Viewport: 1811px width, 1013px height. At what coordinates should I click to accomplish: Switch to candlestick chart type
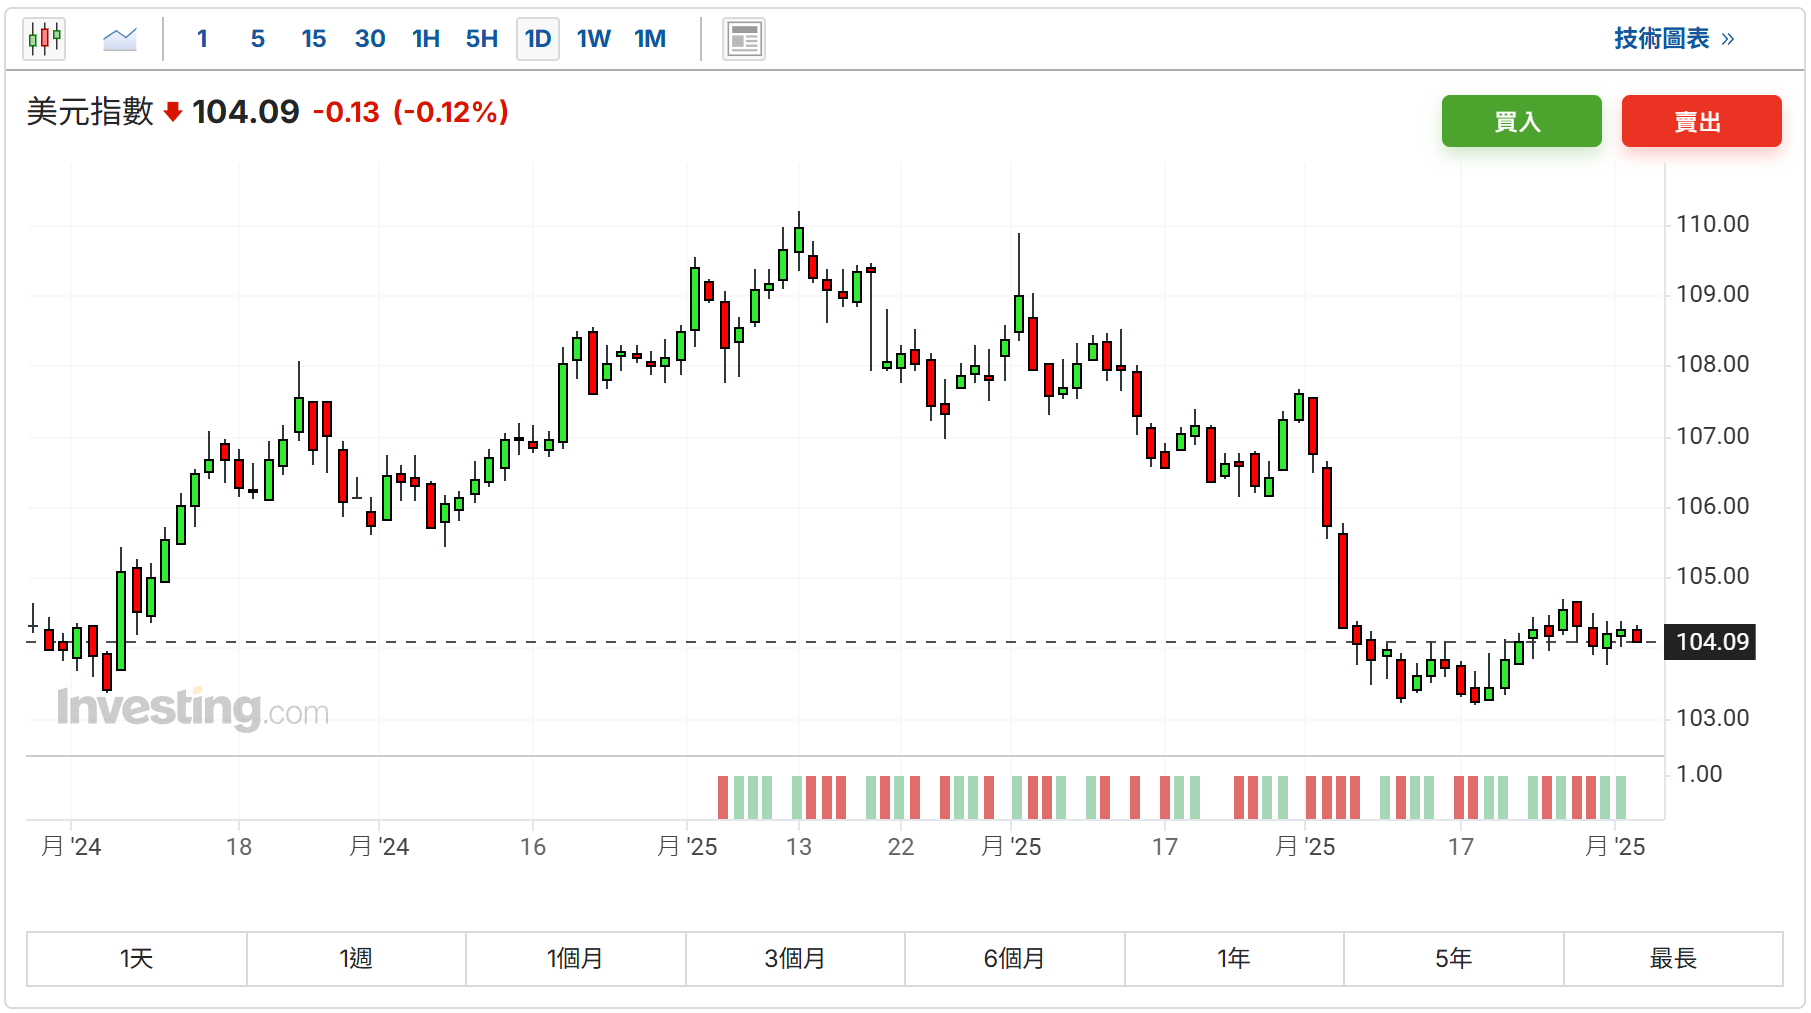44,39
